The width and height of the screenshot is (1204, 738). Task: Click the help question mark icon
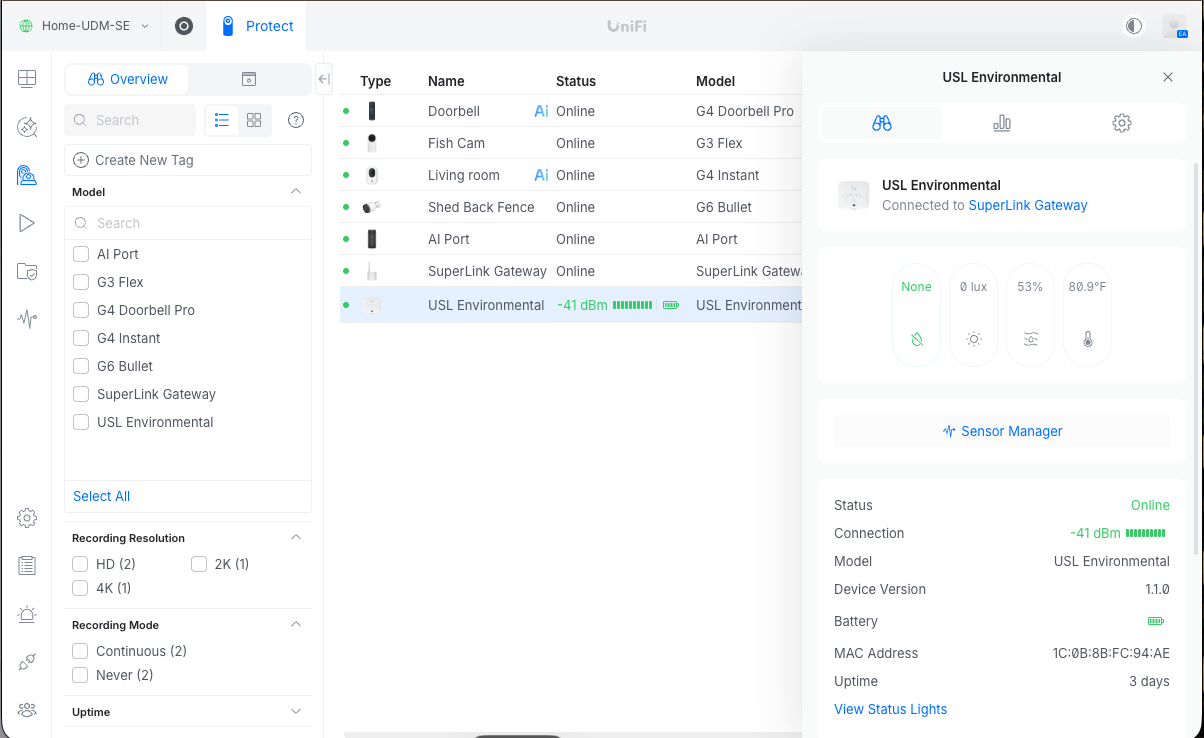point(296,120)
